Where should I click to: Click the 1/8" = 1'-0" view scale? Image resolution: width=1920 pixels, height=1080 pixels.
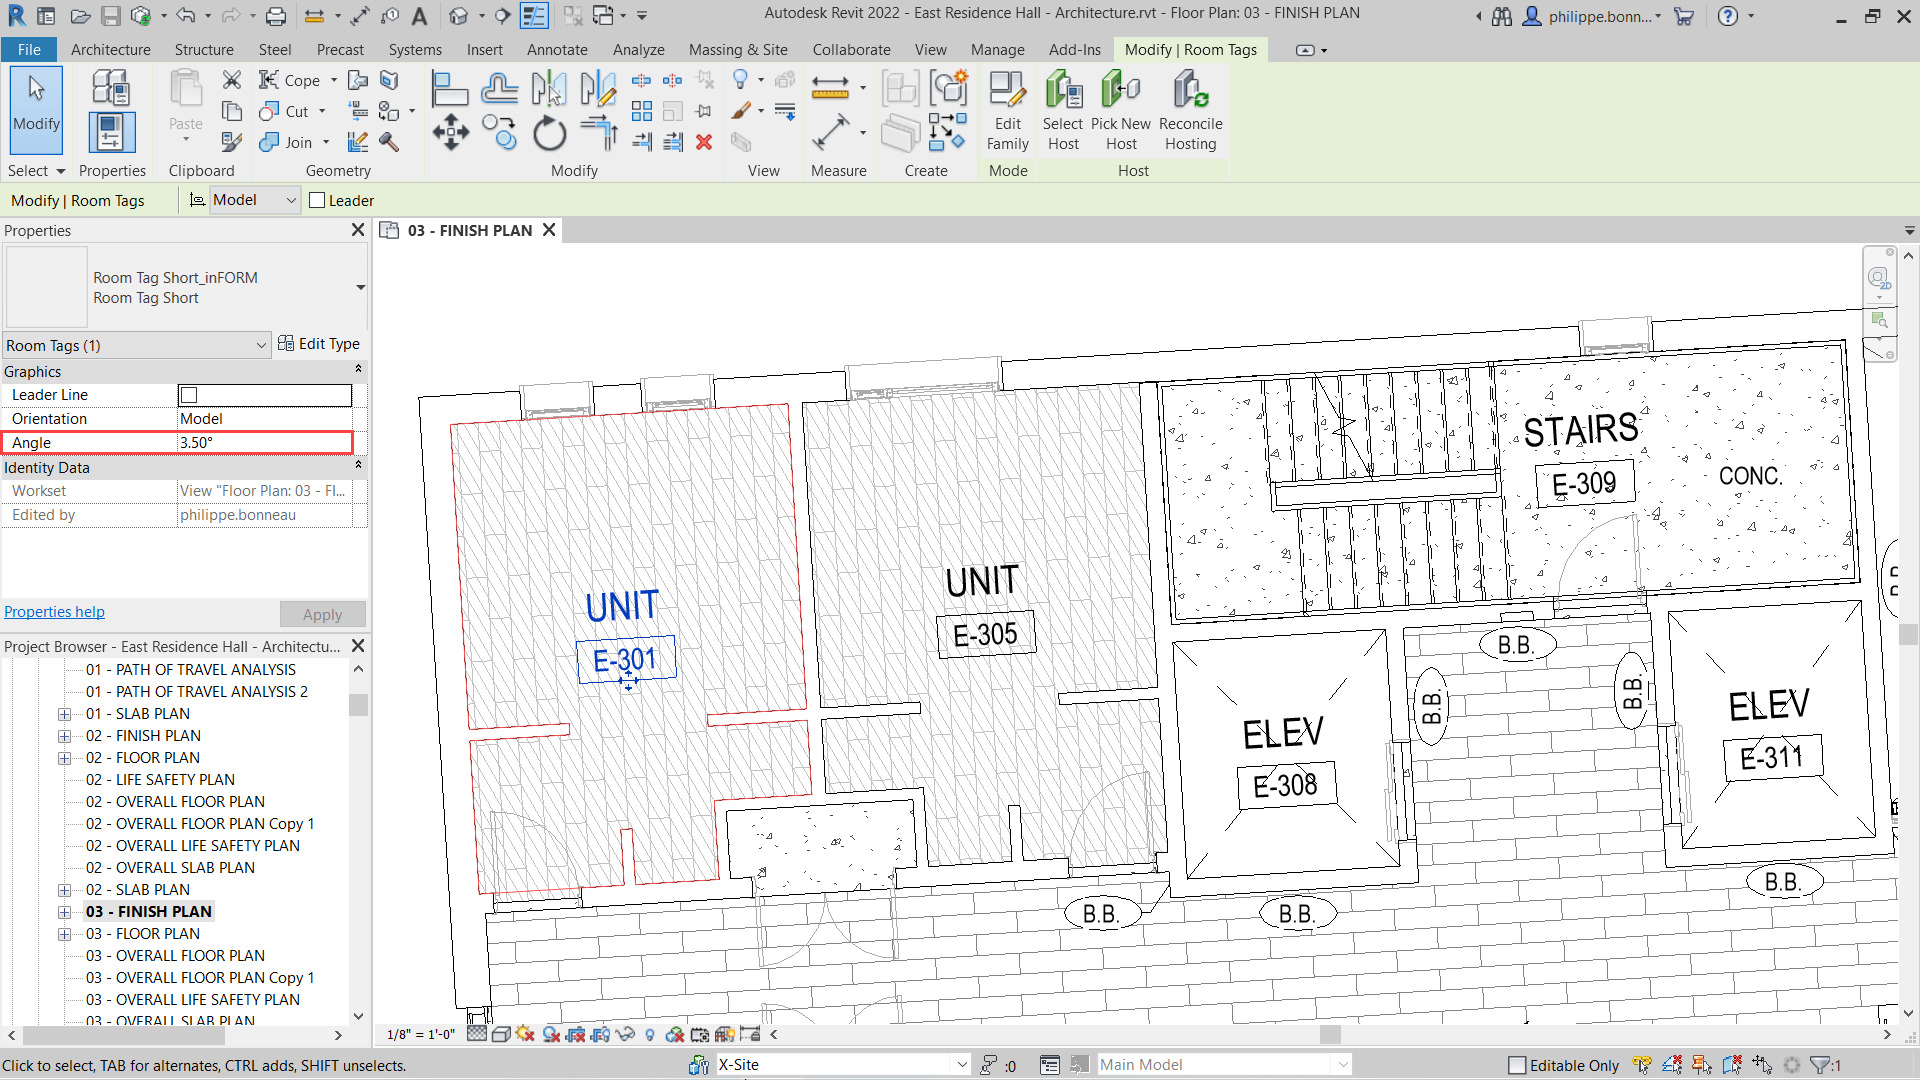tap(420, 1035)
